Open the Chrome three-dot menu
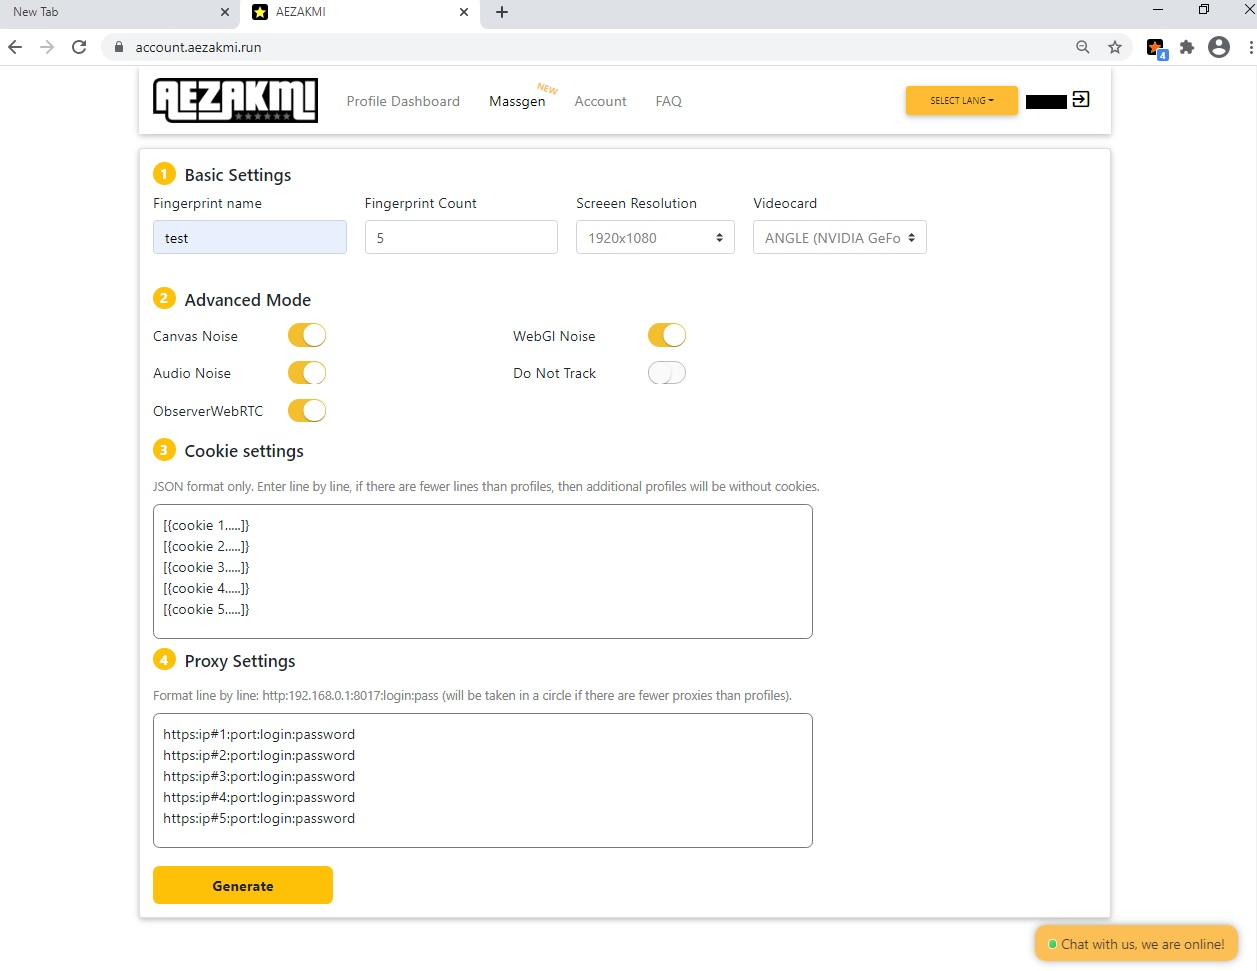Viewport: 1257px width, 971px height. pos(1250,47)
